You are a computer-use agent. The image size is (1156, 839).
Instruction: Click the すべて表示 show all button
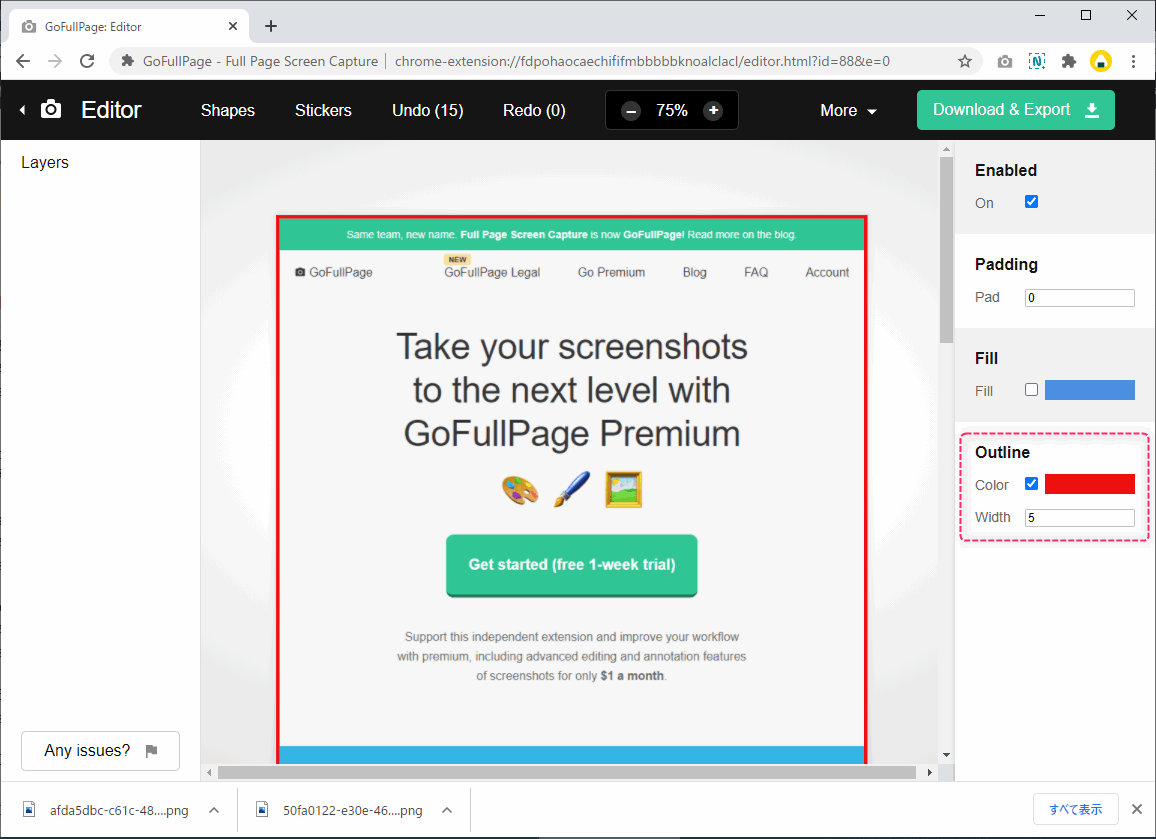[x=1076, y=809]
